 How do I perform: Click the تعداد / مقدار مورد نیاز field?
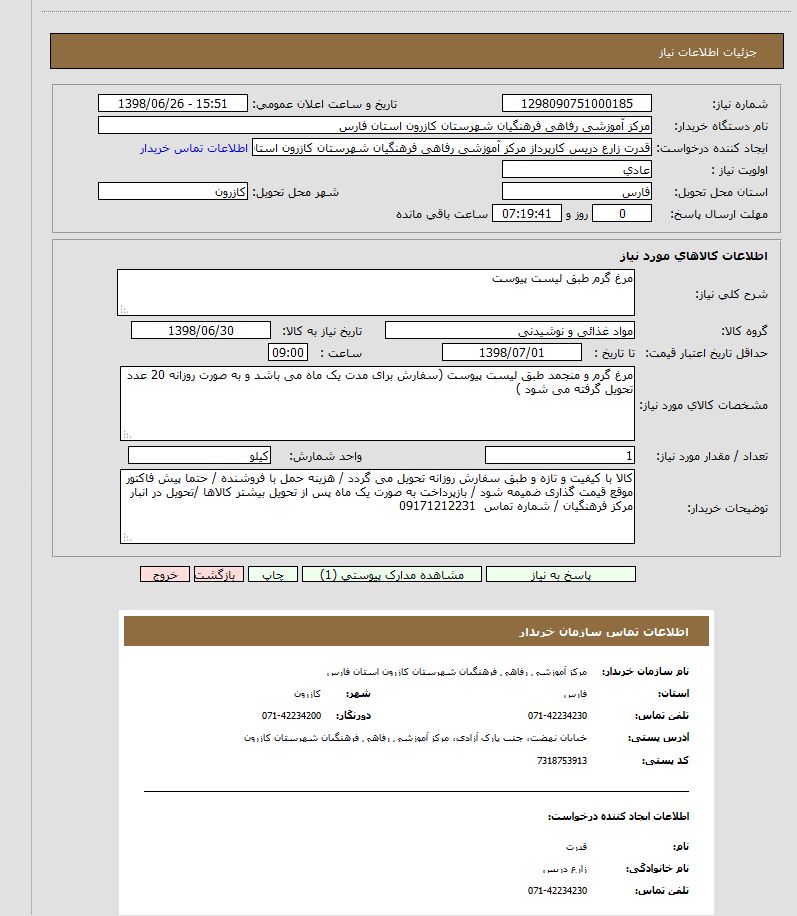pos(559,455)
